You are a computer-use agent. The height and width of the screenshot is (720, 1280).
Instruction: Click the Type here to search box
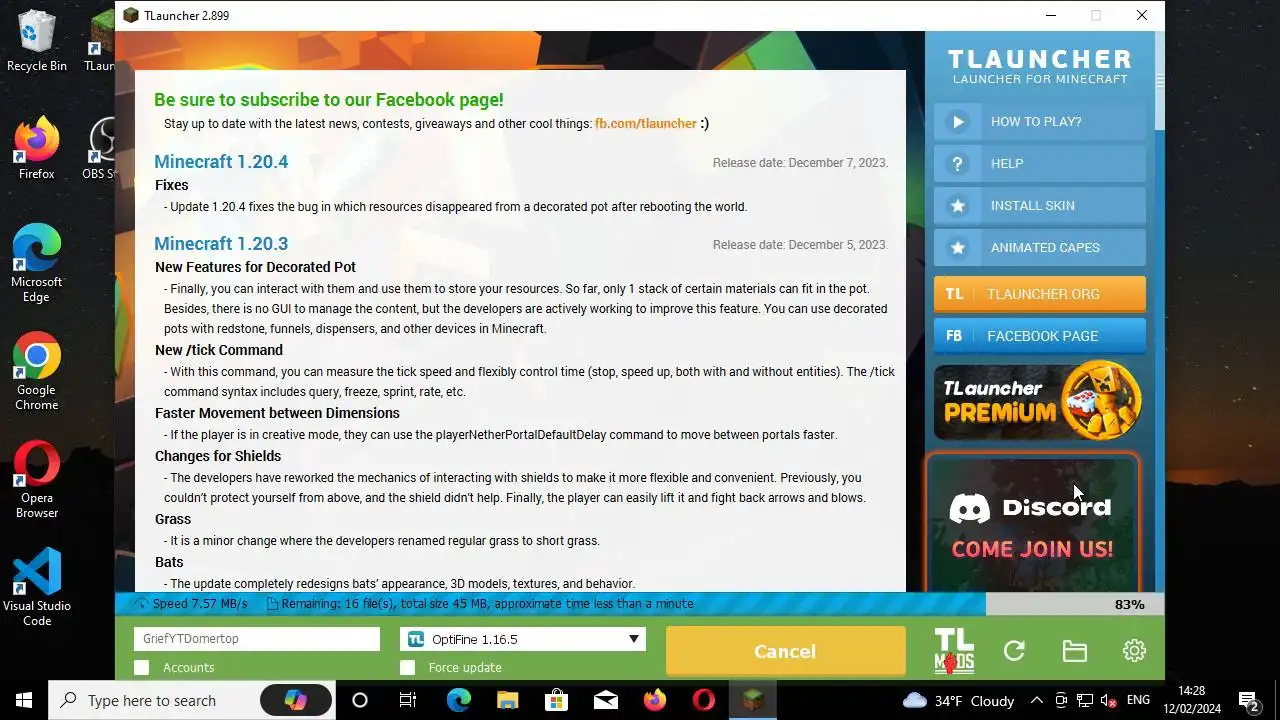point(190,700)
